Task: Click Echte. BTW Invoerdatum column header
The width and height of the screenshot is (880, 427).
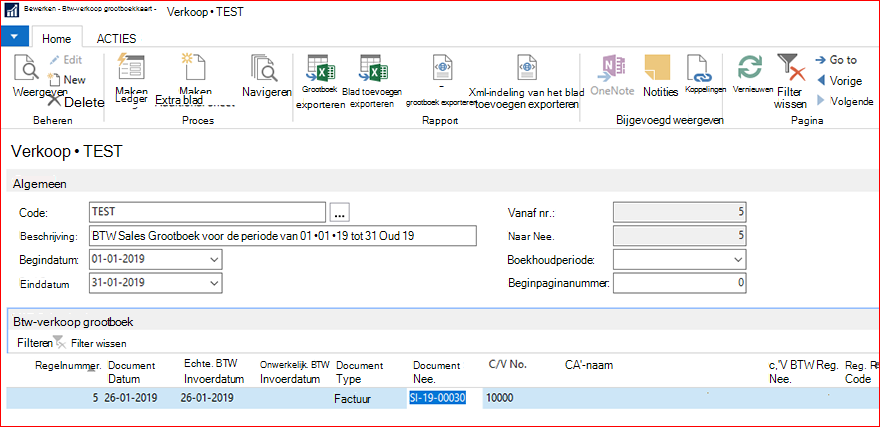Action: [x=214, y=371]
